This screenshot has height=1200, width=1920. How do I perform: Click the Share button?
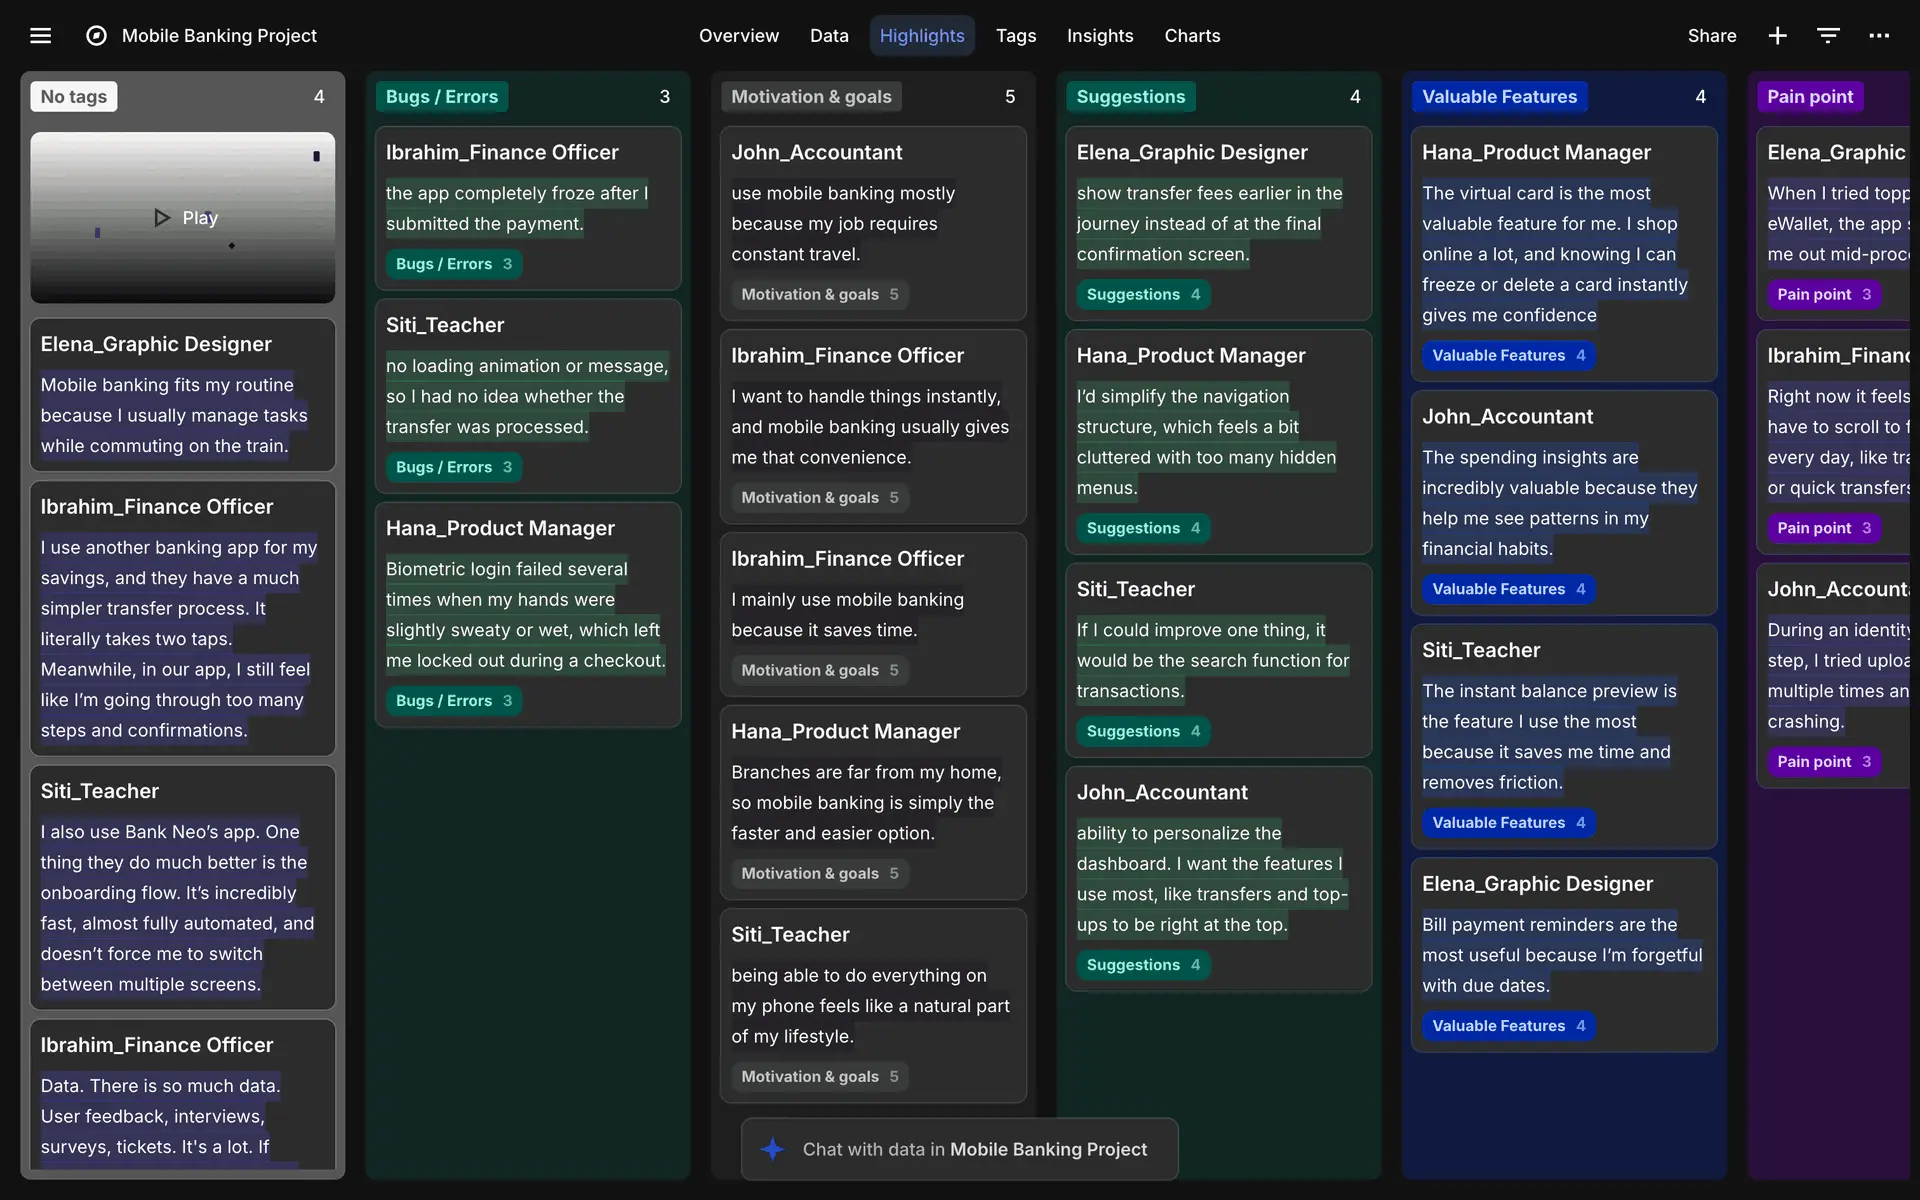[1711, 36]
